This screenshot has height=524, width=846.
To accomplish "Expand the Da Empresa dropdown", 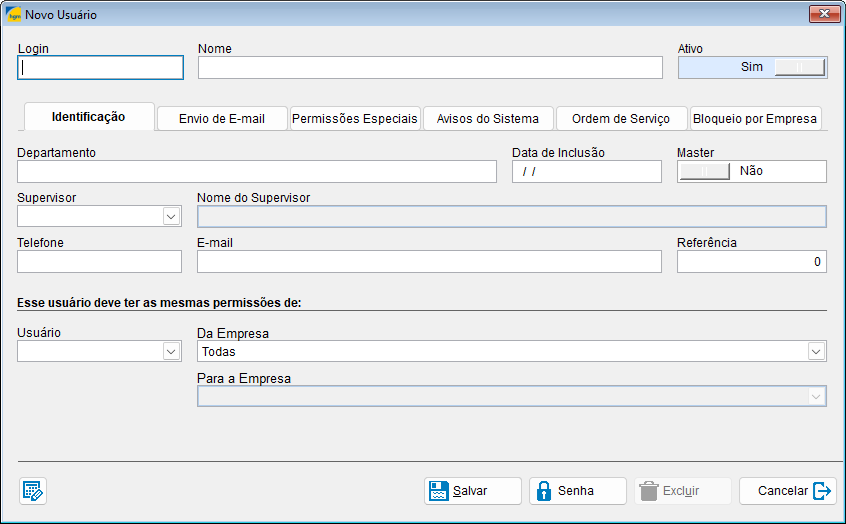I will (x=816, y=351).
